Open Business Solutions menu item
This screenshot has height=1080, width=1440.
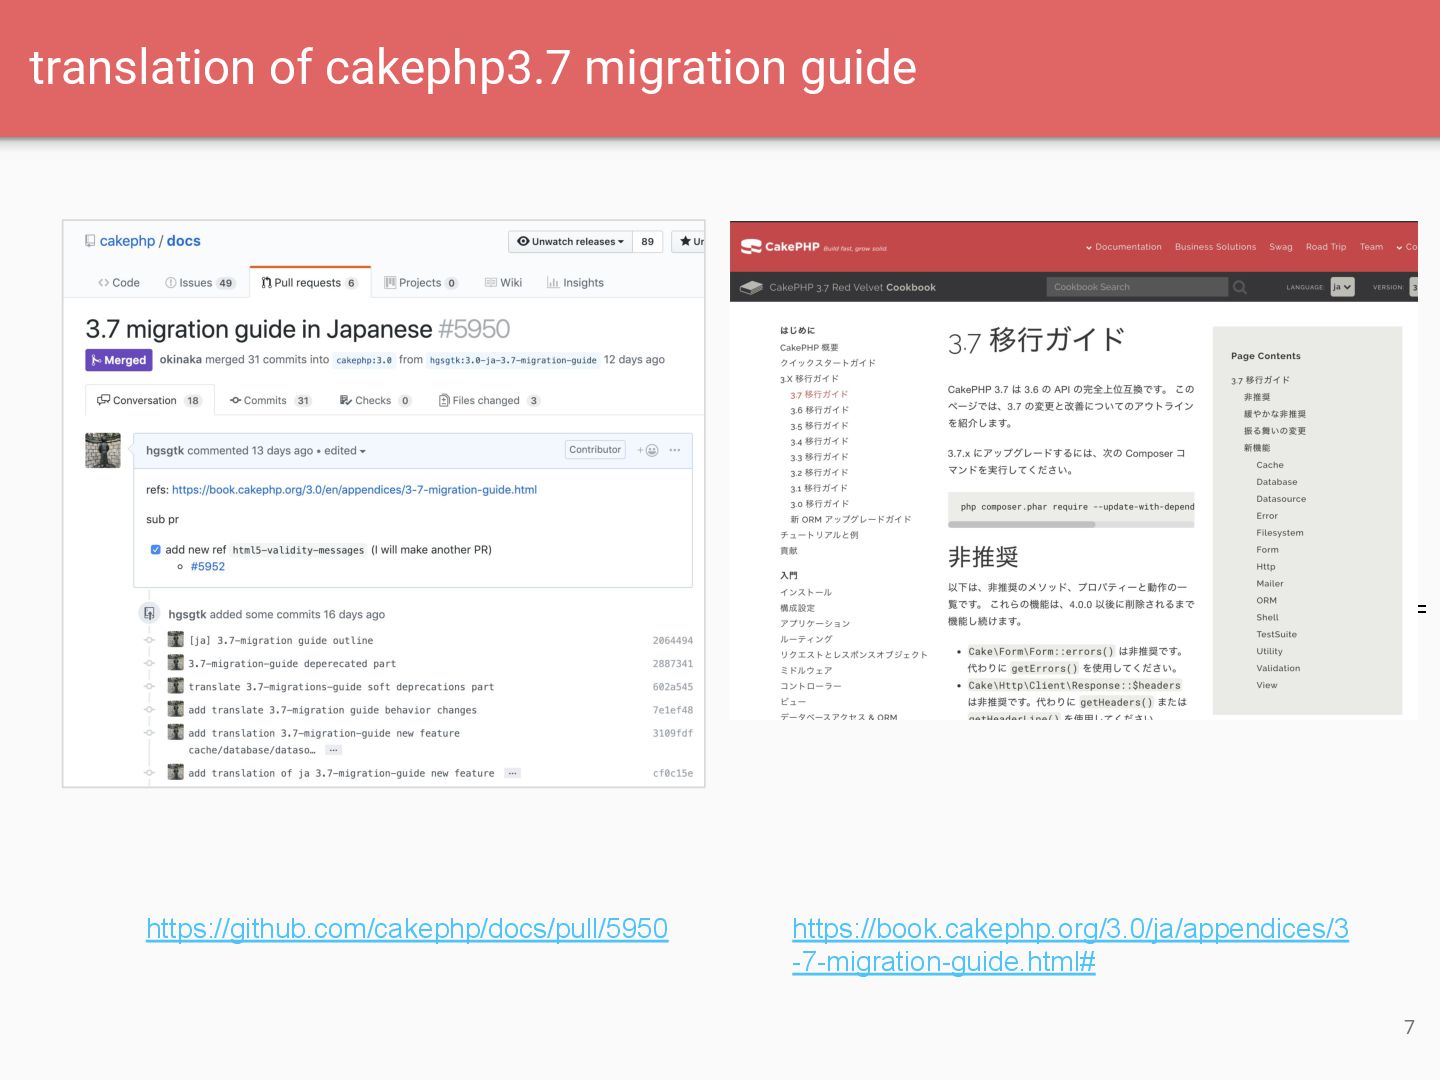pyautogui.click(x=1215, y=247)
